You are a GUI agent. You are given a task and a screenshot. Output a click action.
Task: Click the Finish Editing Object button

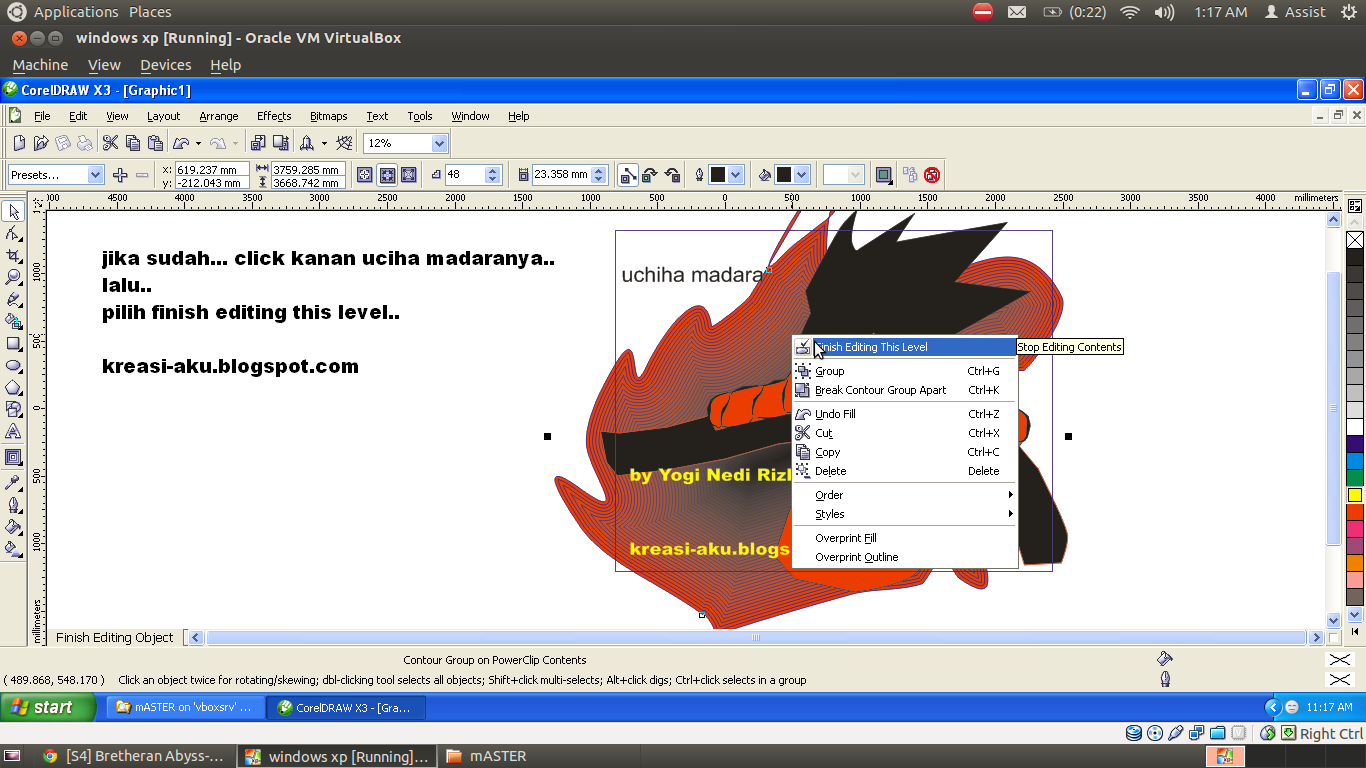pyautogui.click(x=115, y=637)
